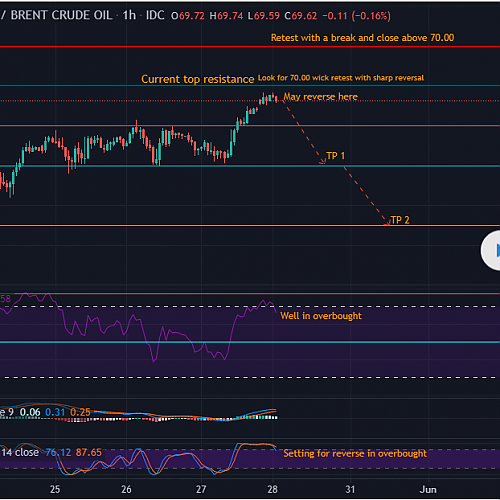Image resolution: width=500 pixels, height=500 pixels.
Task: Click 'Look for 70.00 wick retest' annotation
Action: click(341, 78)
